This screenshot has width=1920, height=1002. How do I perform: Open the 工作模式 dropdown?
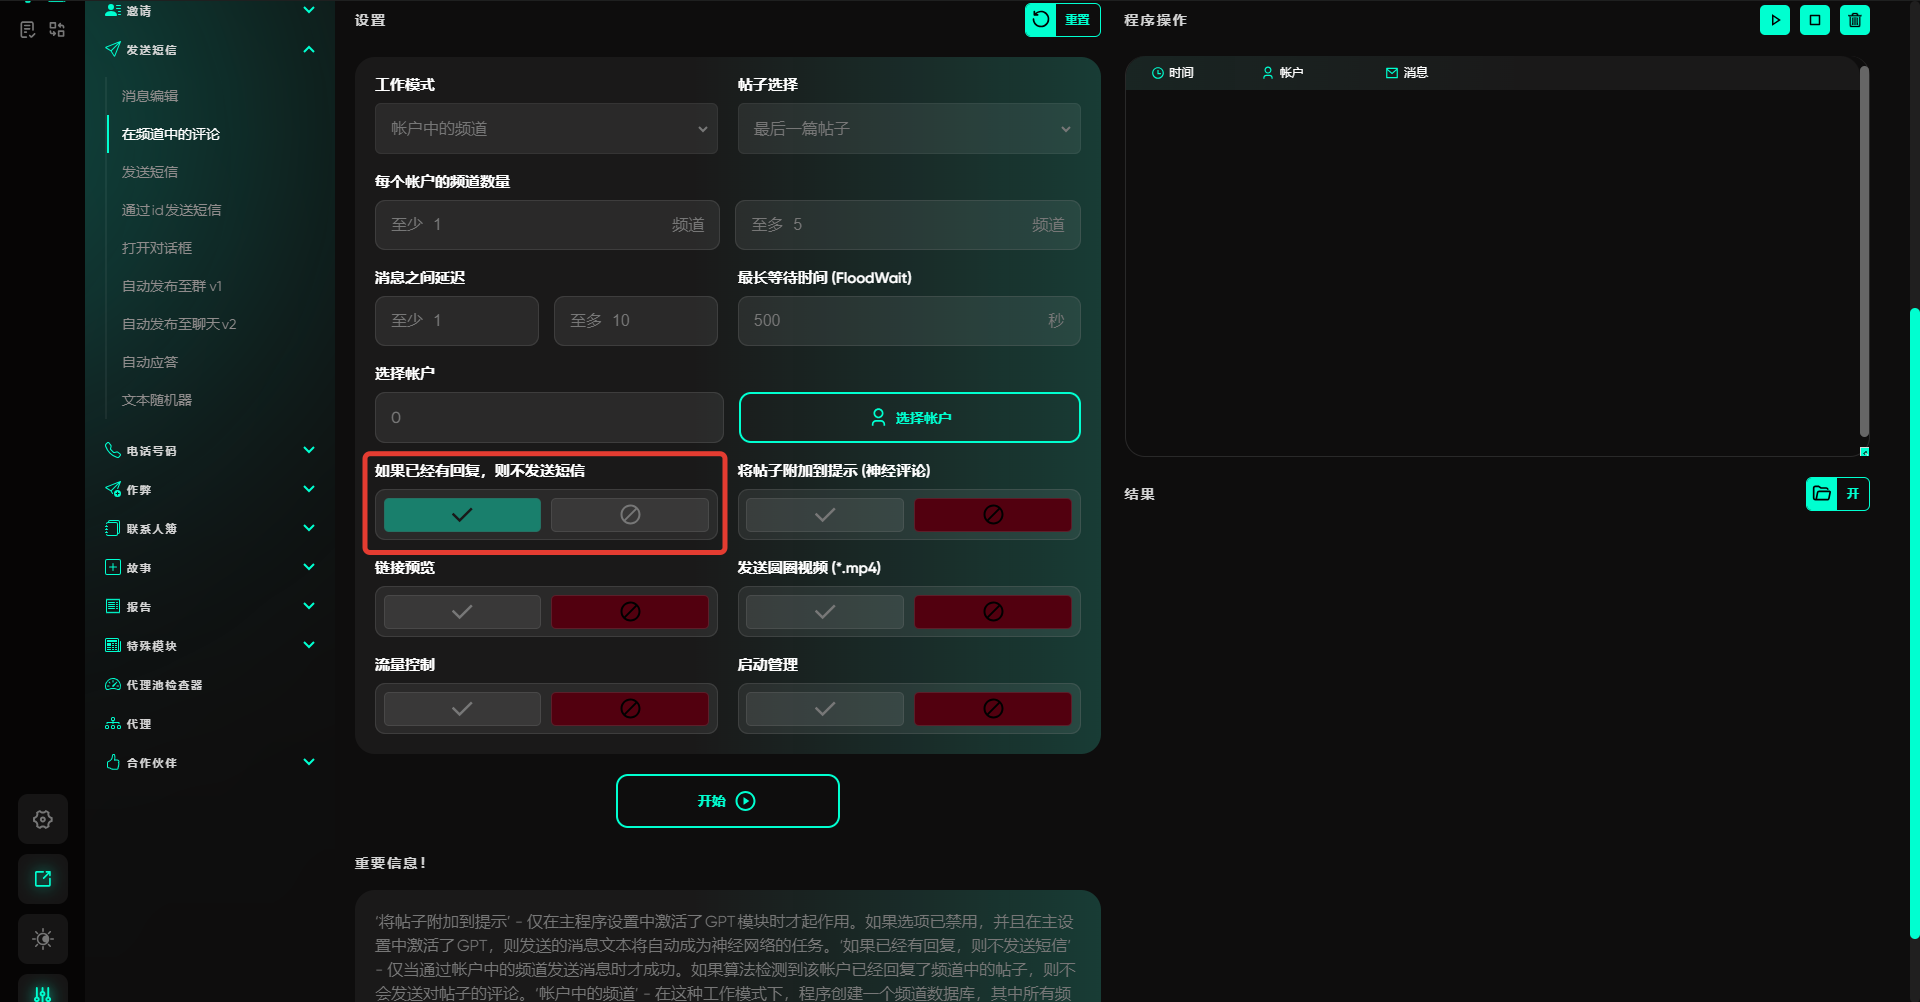pyautogui.click(x=546, y=129)
